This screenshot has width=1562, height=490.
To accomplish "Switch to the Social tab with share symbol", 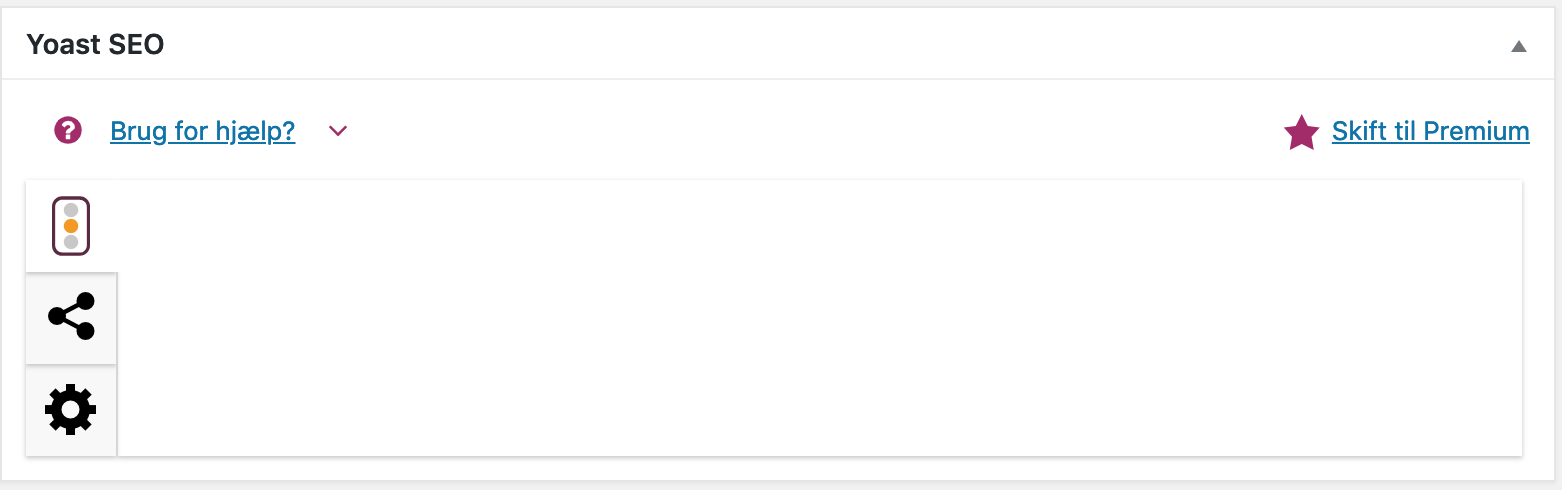I will click(x=71, y=317).
